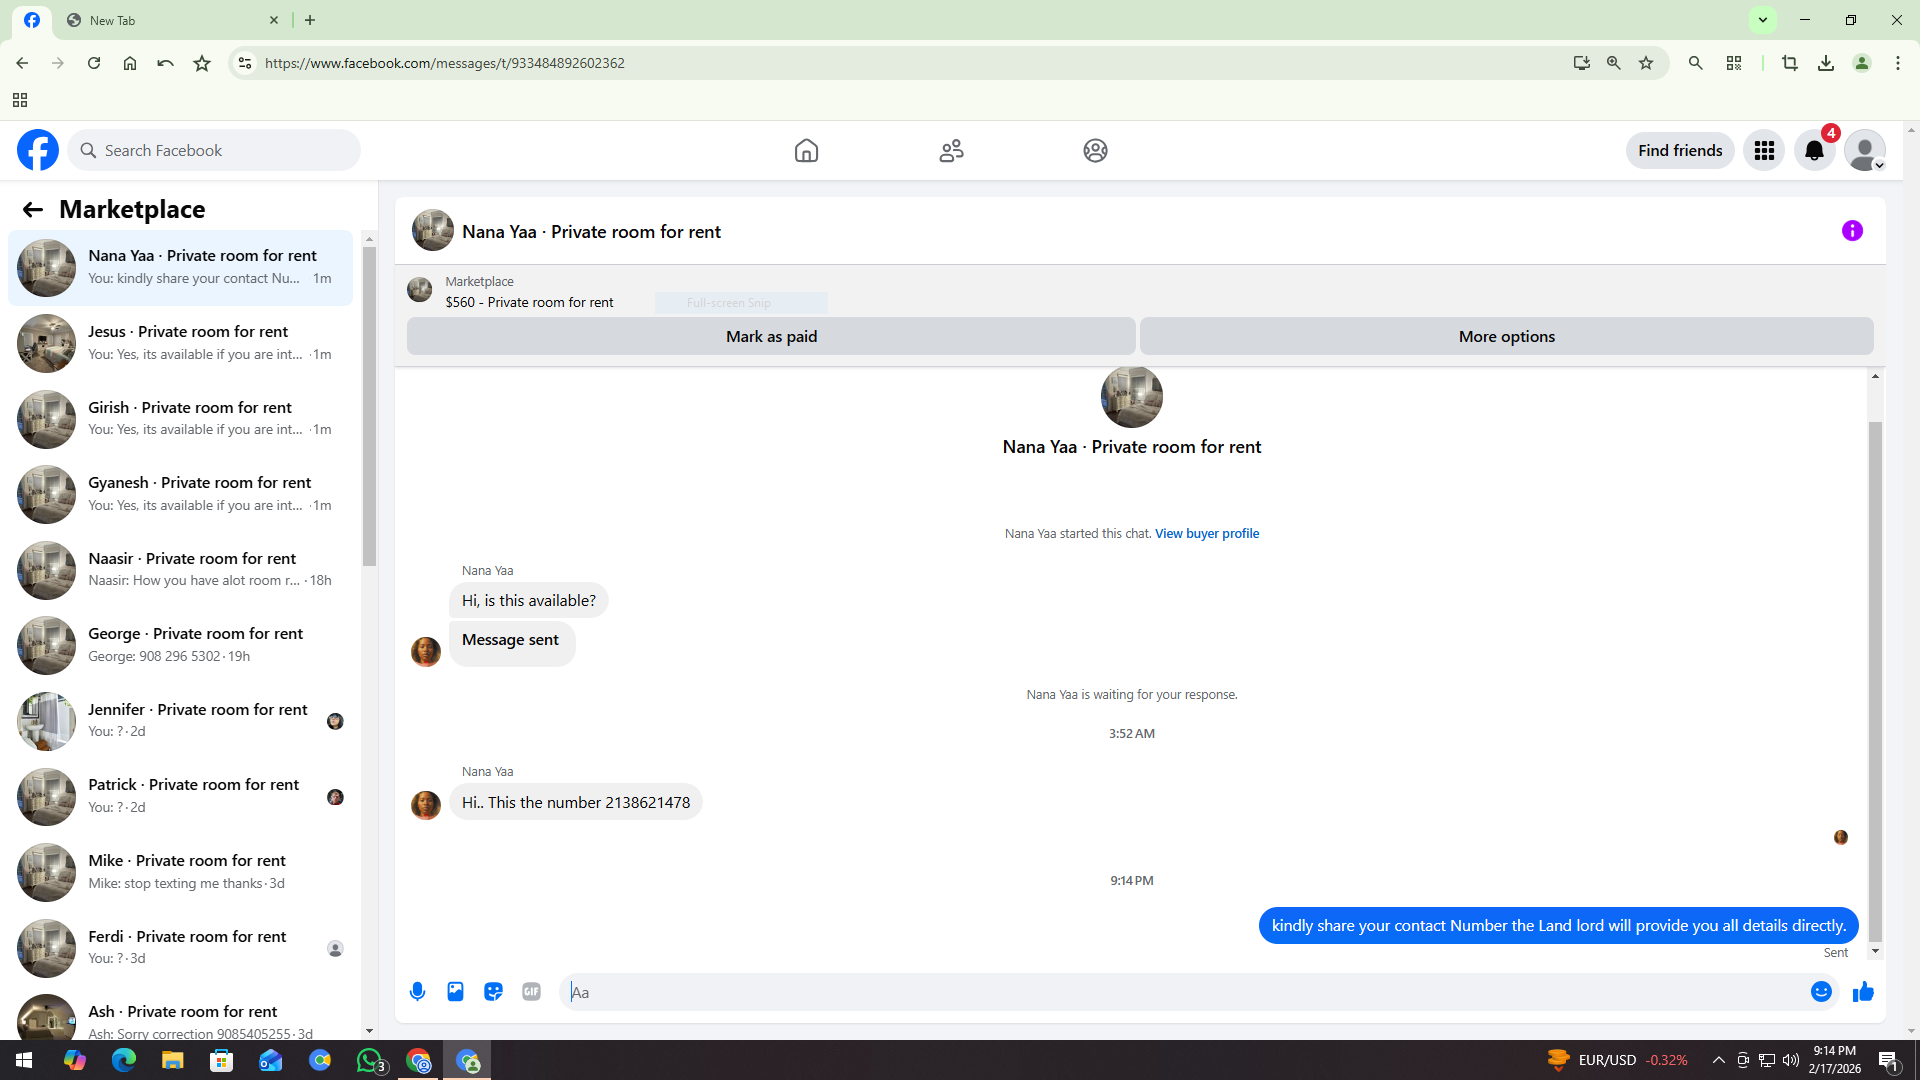Send a thumbs up like
Screen dimensions: 1920x1080
(1863, 991)
